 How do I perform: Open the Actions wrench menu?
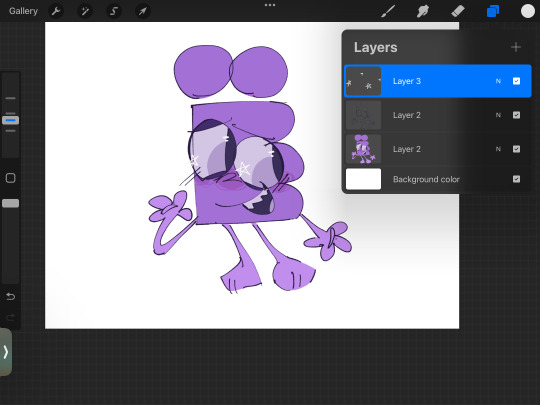pyautogui.click(x=56, y=11)
